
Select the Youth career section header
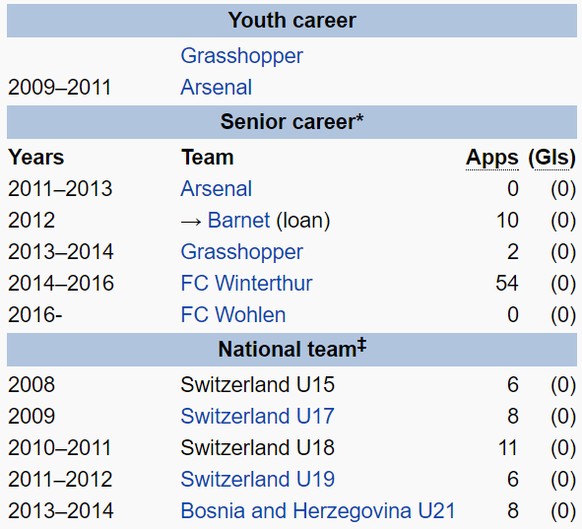[x=292, y=20]
